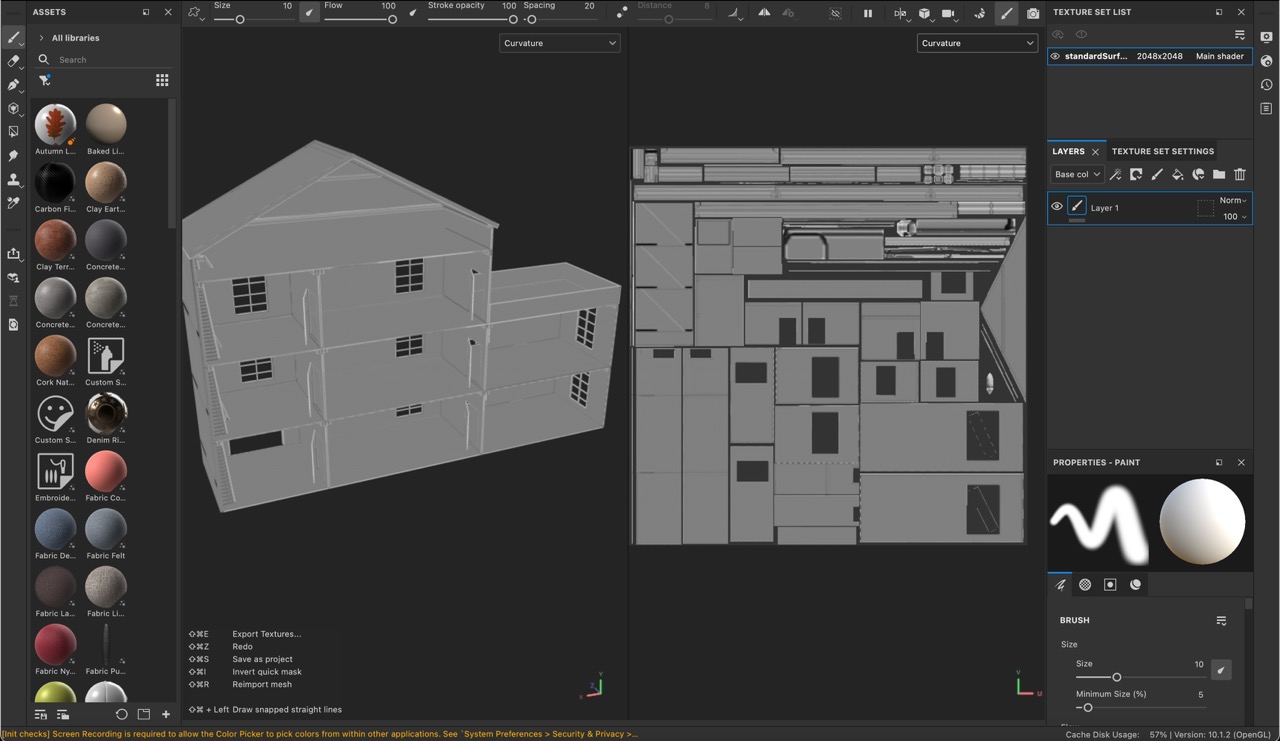Toggle visibility of standardSurface texture set

(1055, 56)
